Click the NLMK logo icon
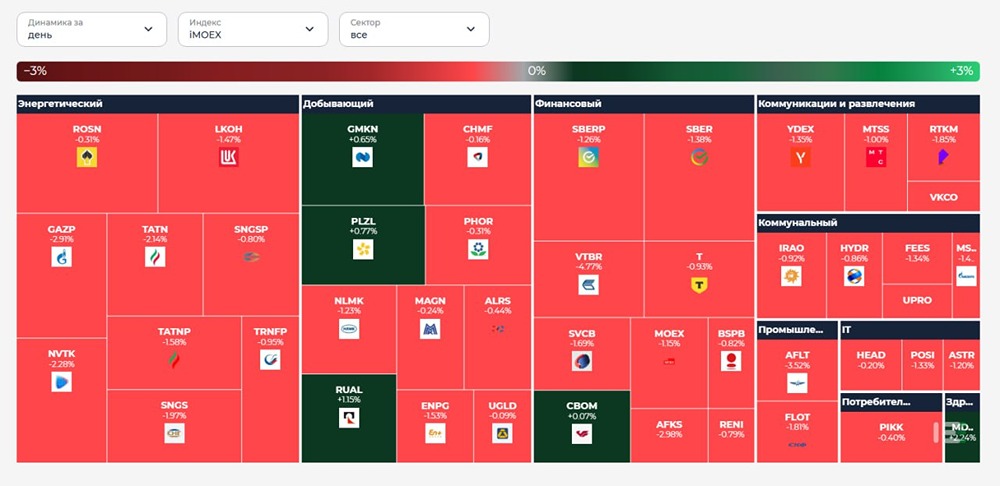This screenshot has height=486, width=1000. (349, 328)
